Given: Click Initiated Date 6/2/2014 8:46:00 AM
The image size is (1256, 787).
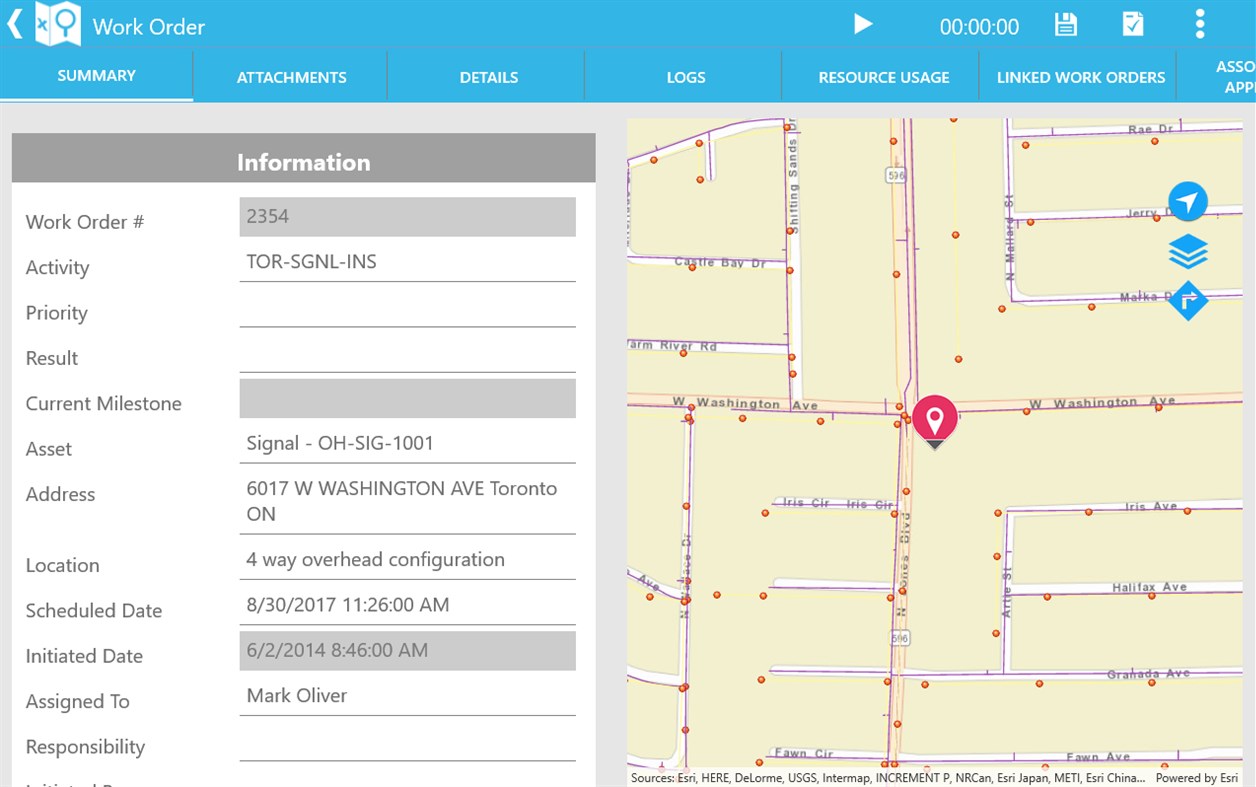Looking at the screenshot, I should click(x=408, y=651).
